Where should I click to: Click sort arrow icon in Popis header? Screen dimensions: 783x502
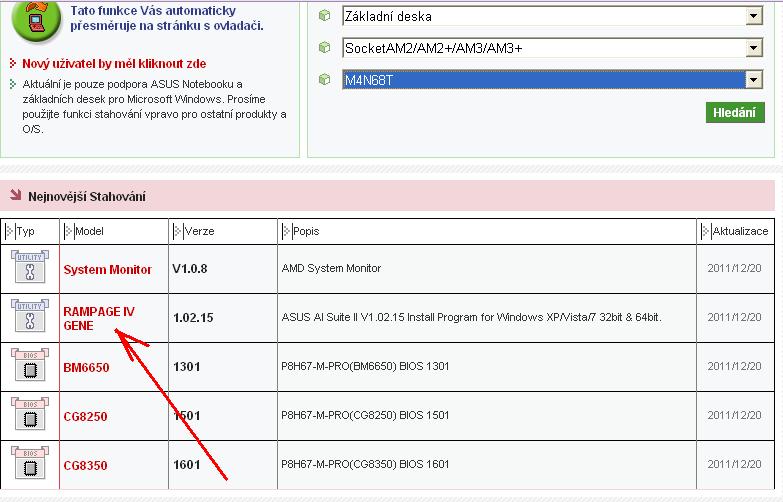coord(286,231)
